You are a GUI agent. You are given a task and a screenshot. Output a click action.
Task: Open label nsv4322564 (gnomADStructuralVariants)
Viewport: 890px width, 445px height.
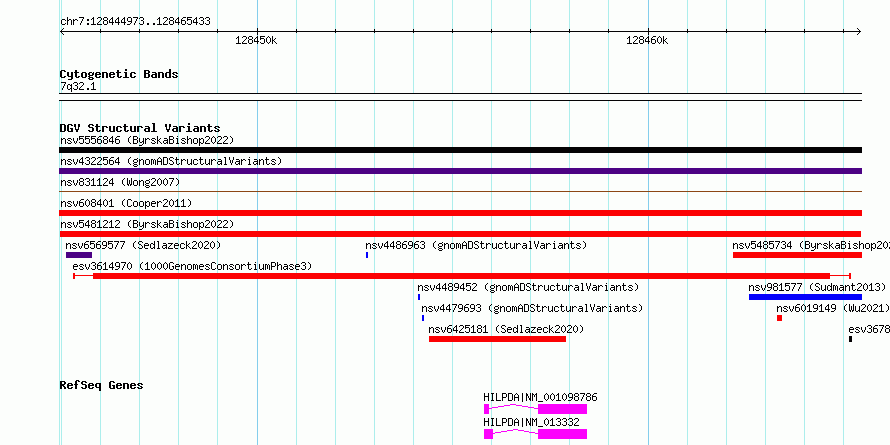pyautogui.click(x=171, y=161)
